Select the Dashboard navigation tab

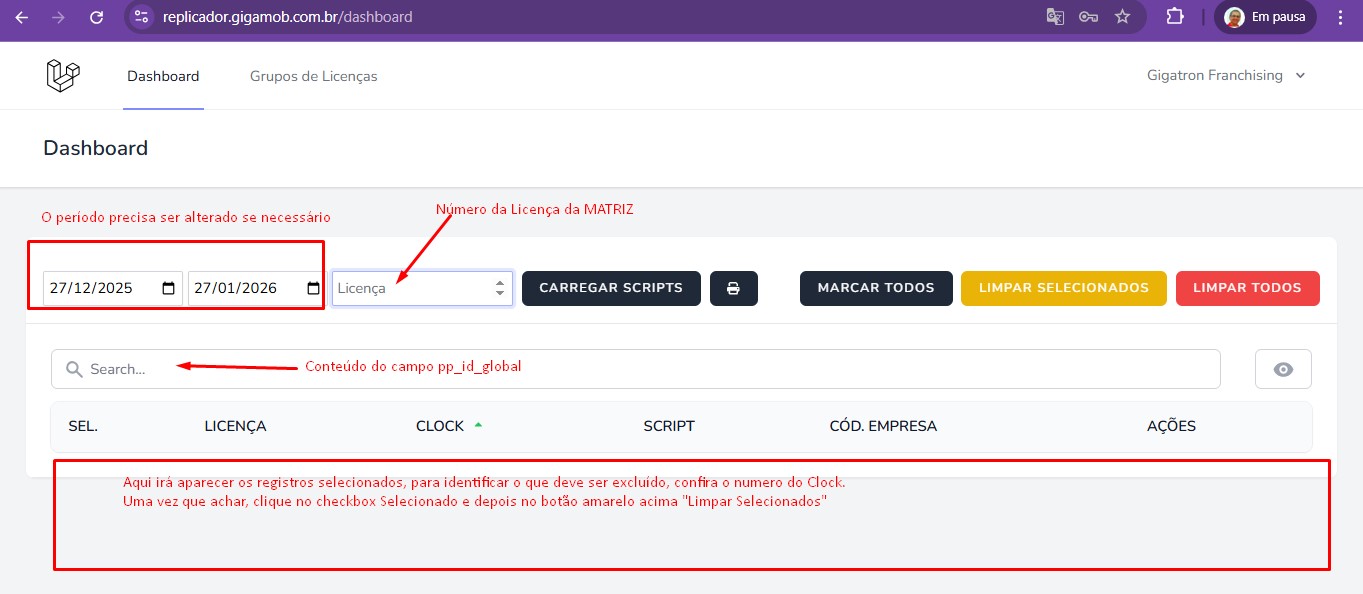point(163,76)
